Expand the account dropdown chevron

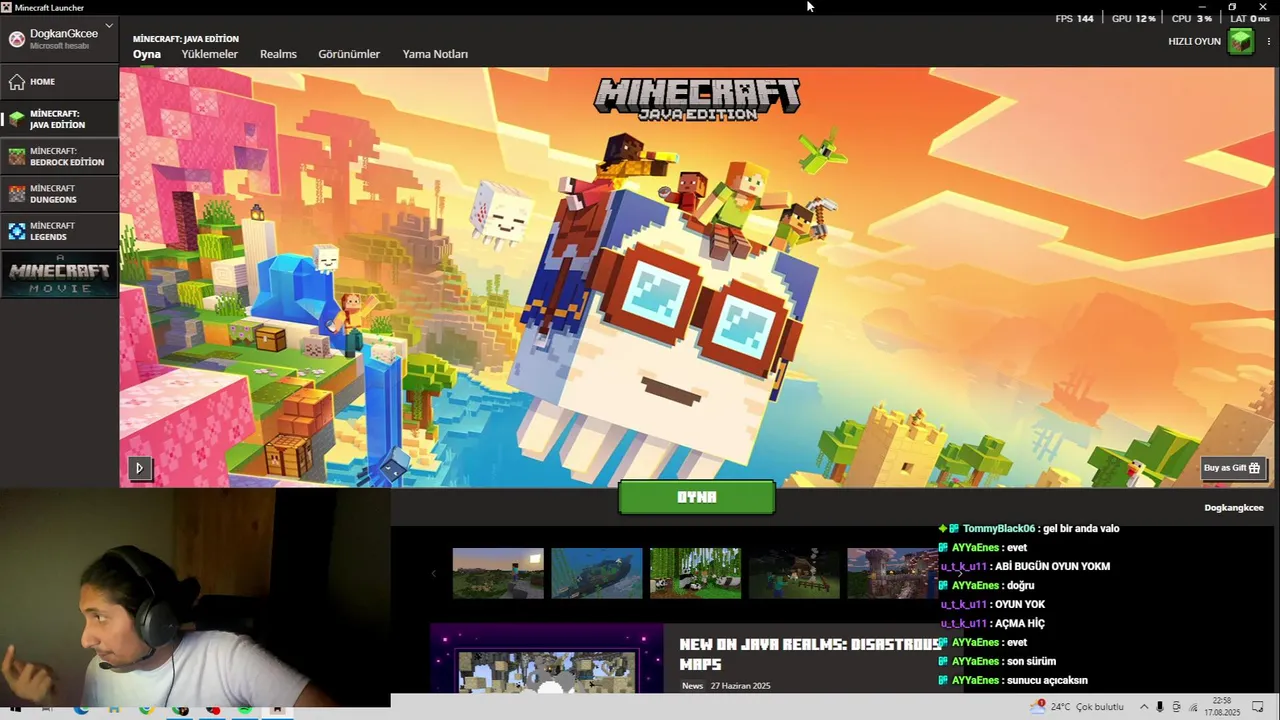[x=109, y=25]
